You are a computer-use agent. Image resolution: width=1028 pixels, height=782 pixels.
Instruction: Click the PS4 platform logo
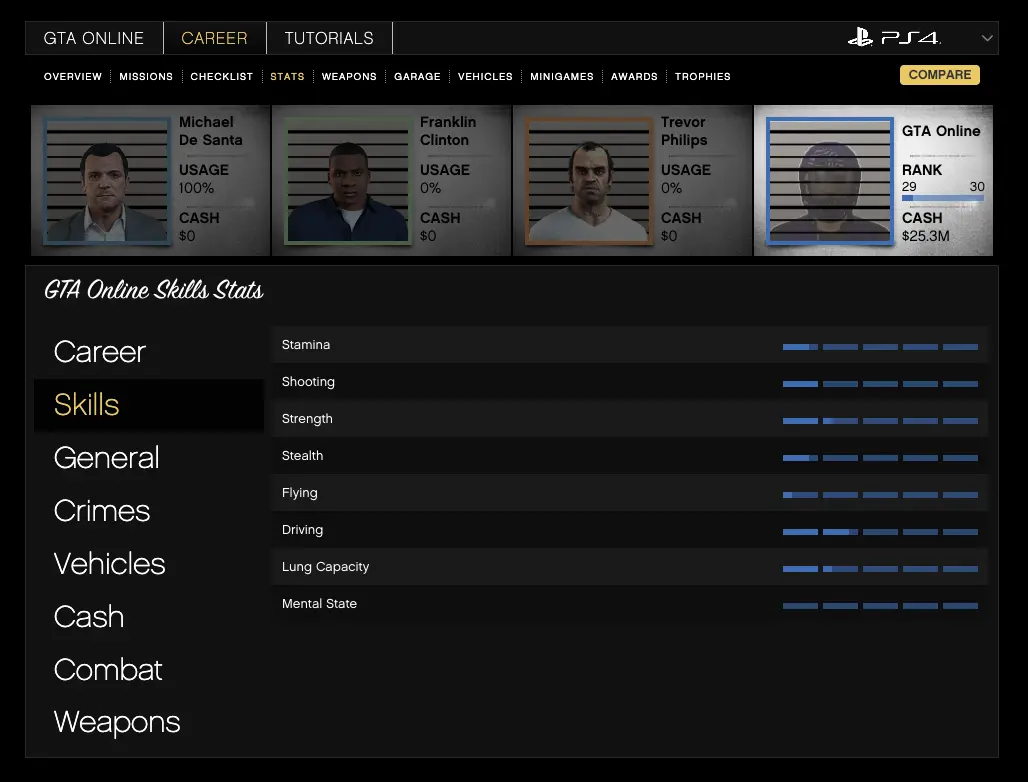click(x=894, y=38)
